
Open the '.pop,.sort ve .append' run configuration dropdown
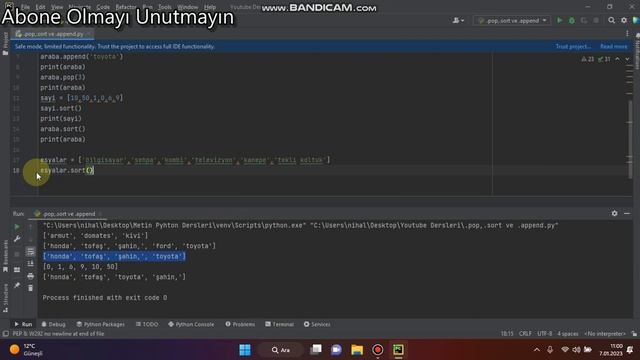point(512,20)
